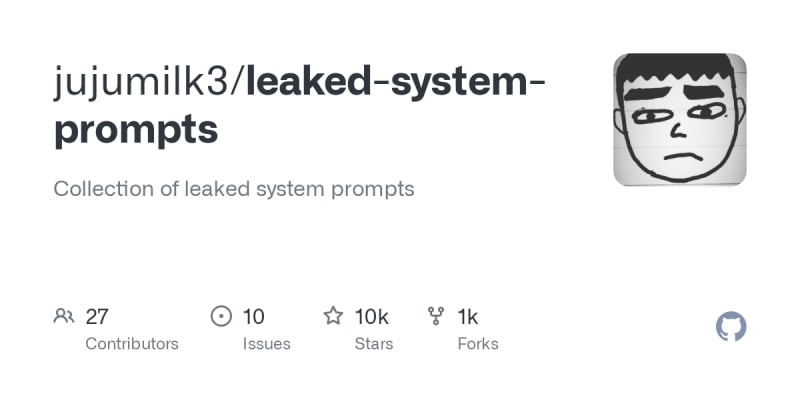Click the 1k fork count
800x400 pixels.
coord(467,317)
